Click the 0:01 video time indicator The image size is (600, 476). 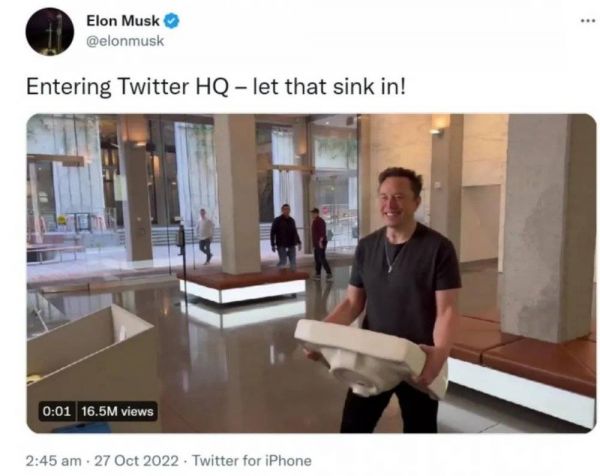pos(57,411)
